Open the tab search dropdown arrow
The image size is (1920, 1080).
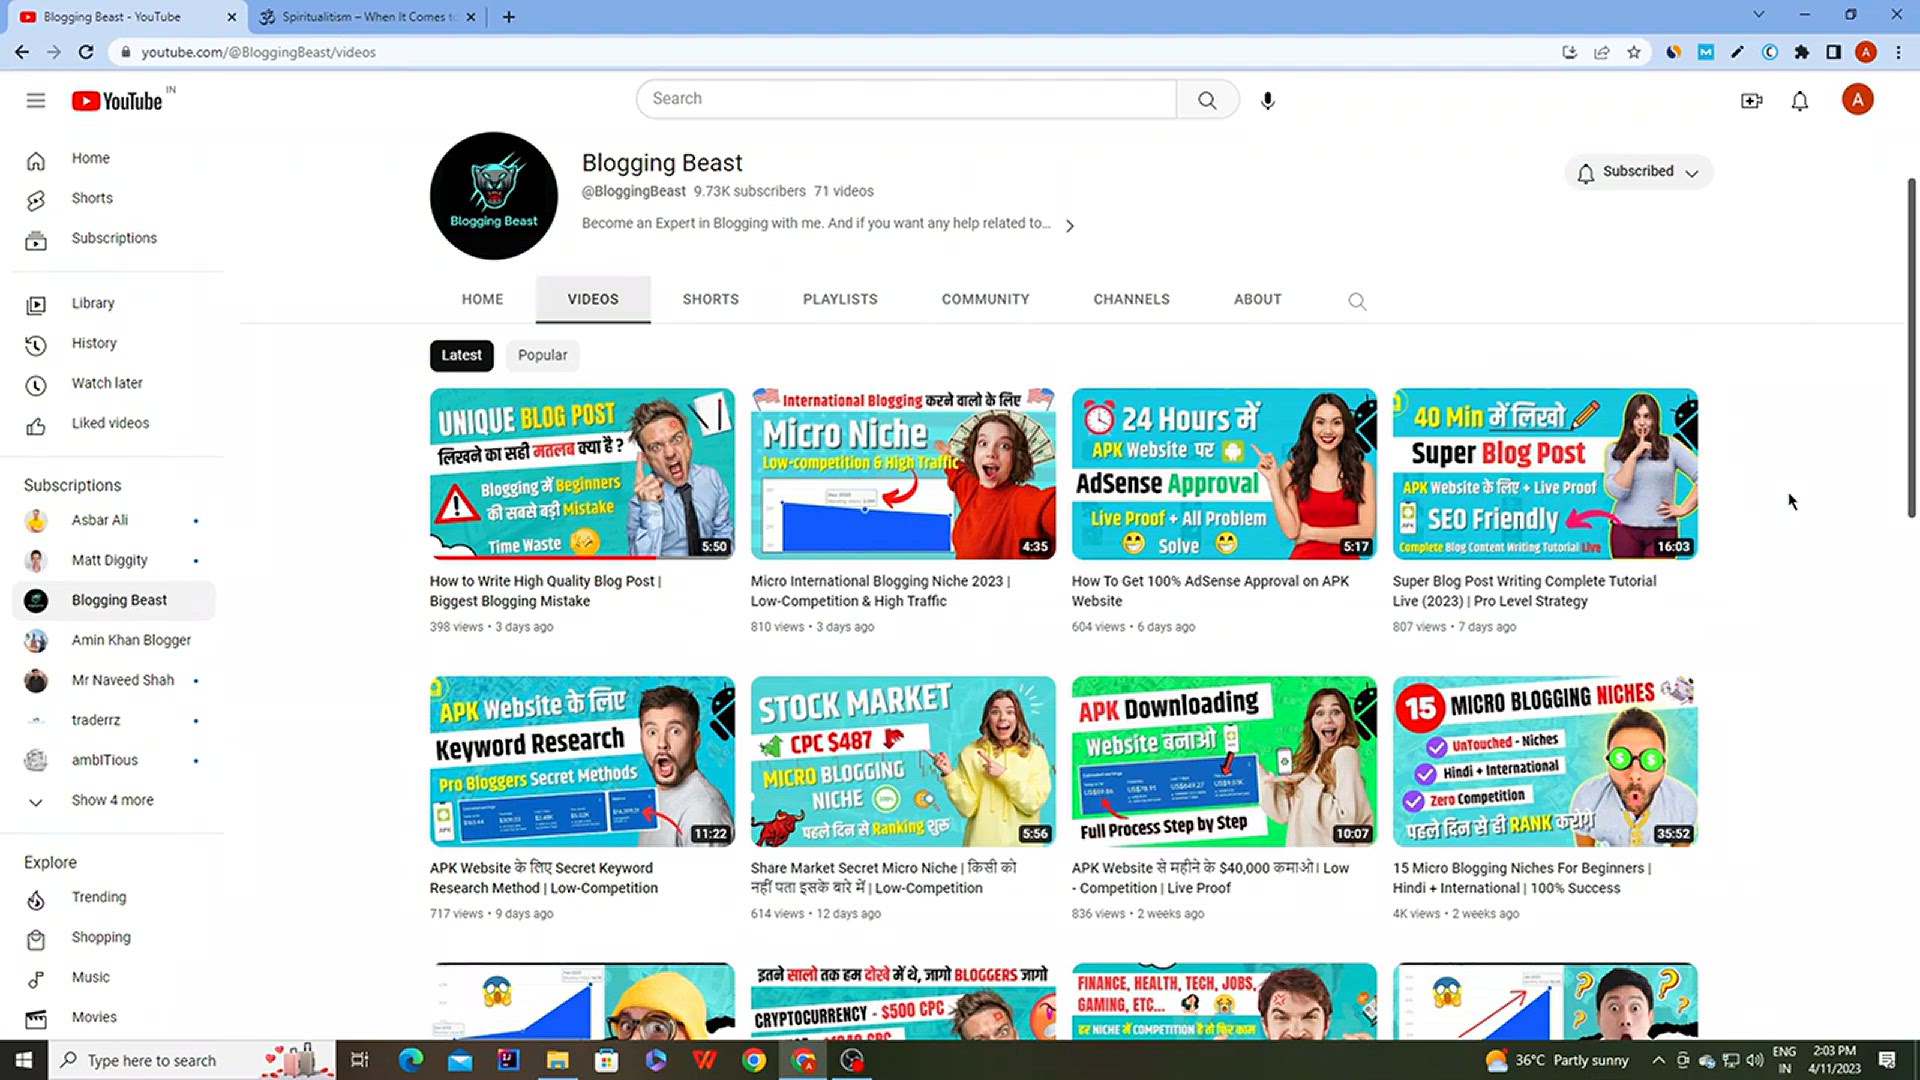(x=1759, y=15)
